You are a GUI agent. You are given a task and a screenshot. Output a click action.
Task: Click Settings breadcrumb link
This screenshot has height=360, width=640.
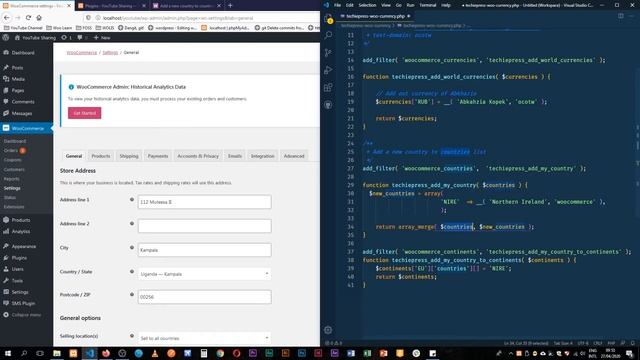(x=110, y=52)
